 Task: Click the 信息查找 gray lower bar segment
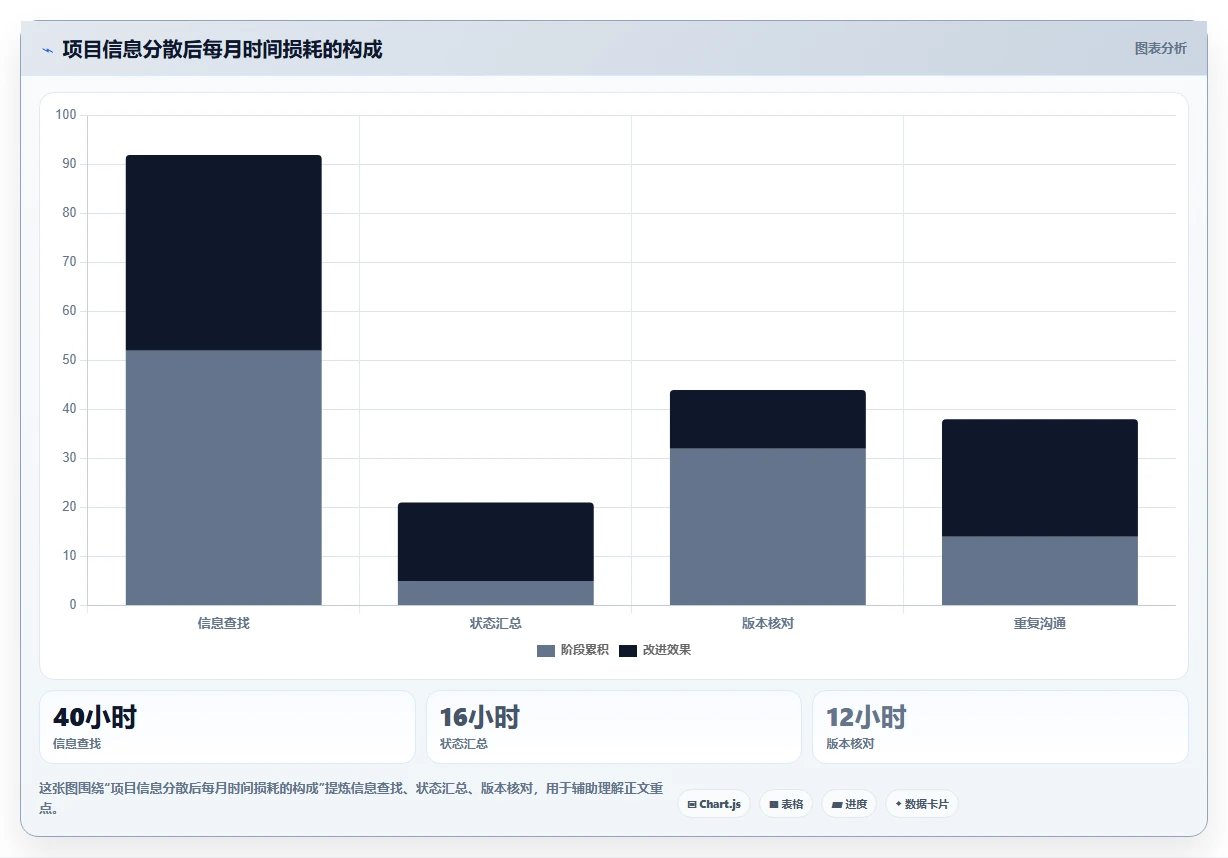click(x=224, y=478)
